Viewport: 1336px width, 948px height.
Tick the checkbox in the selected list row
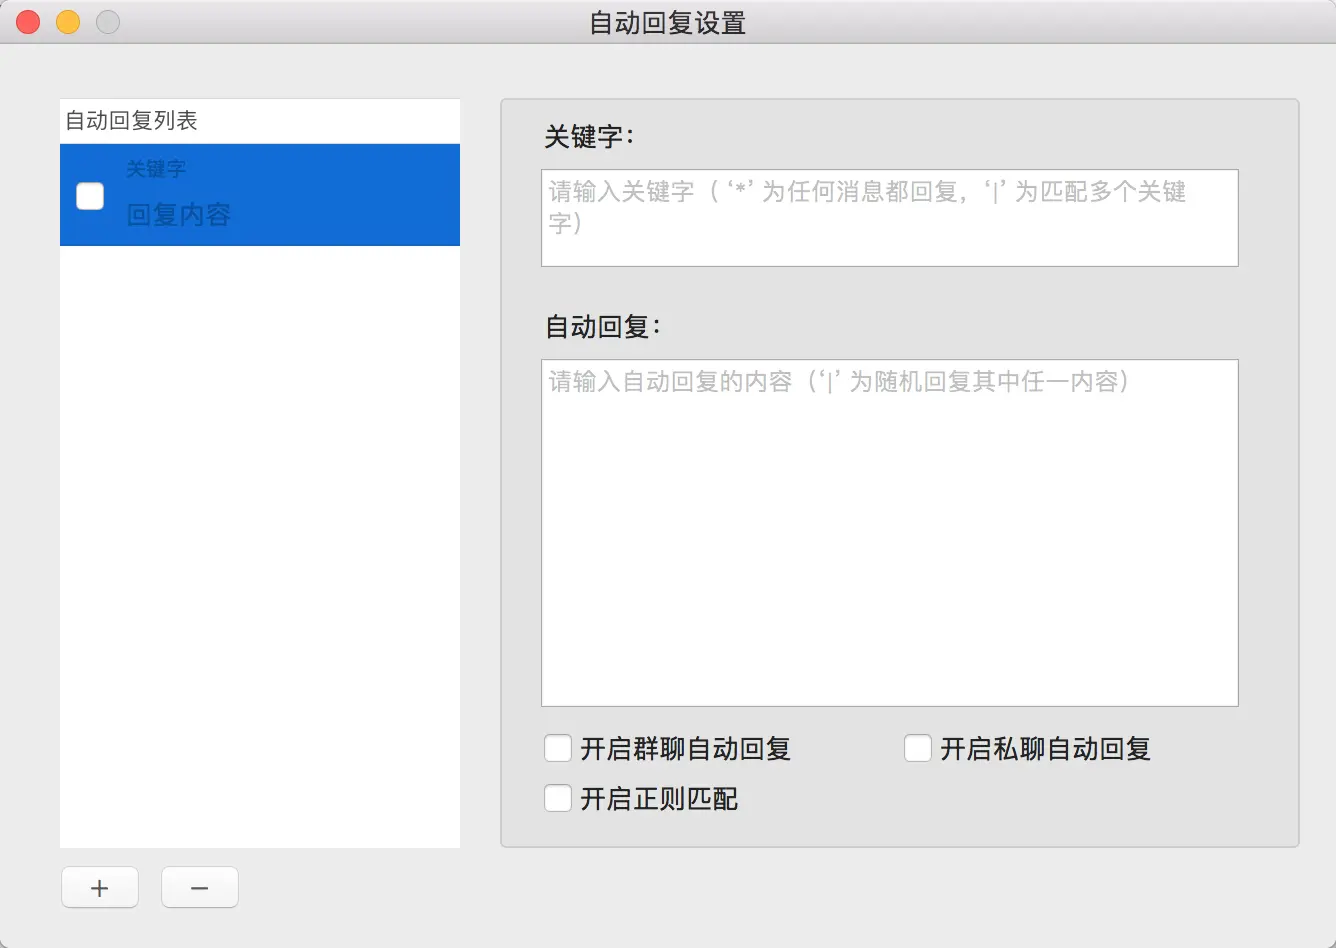[x=90, y=196]
